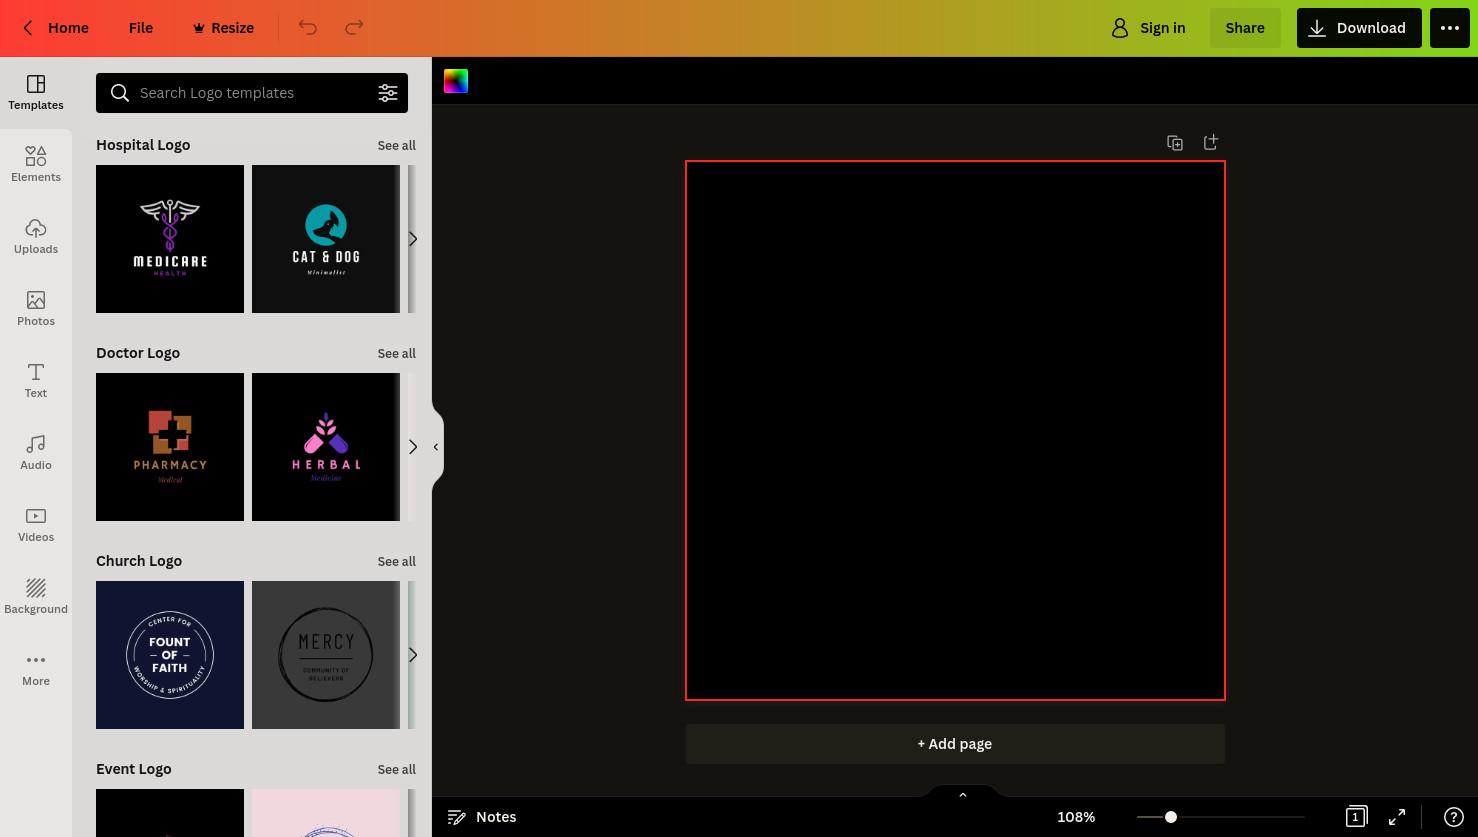The width and height of the screenshot is (1478, 837).
Task: Open the Photos panel
Action: [x=36, y=309]
